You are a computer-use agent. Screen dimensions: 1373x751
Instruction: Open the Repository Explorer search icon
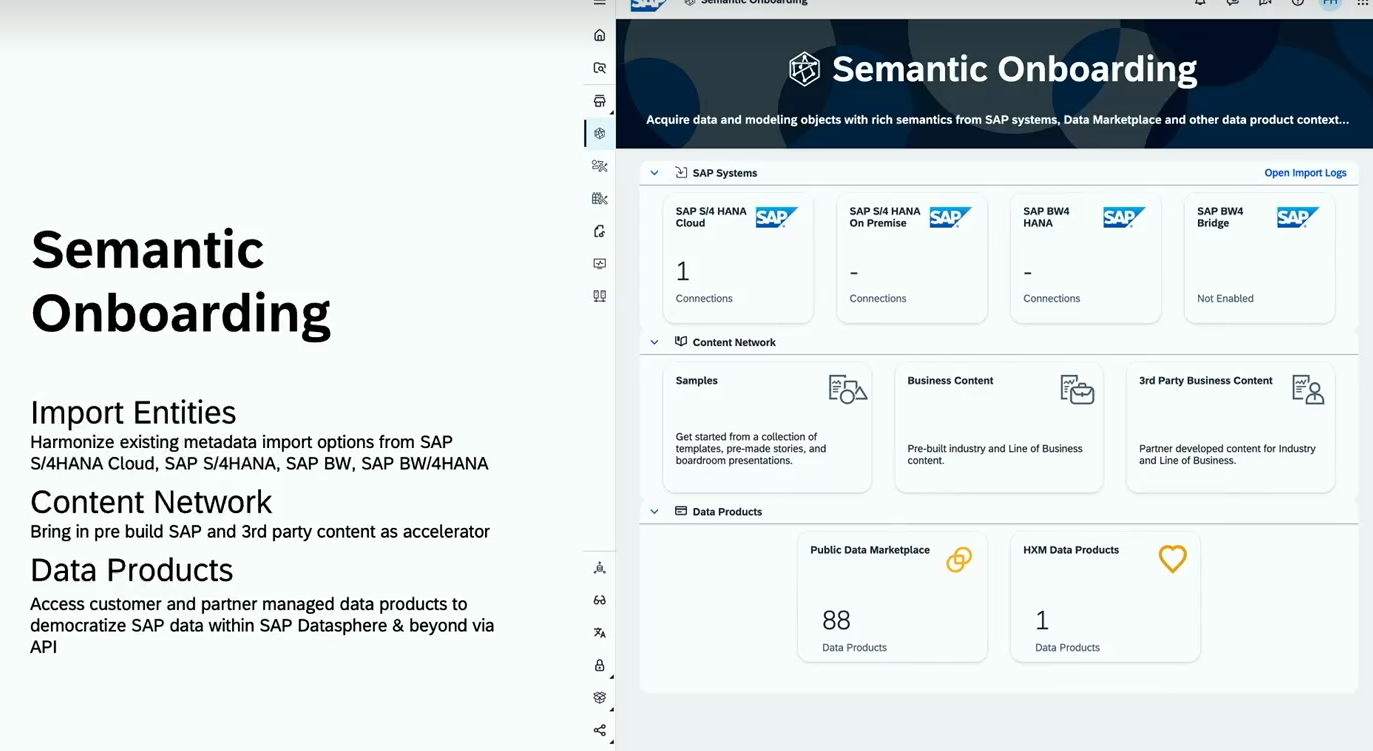coord(599,67)
